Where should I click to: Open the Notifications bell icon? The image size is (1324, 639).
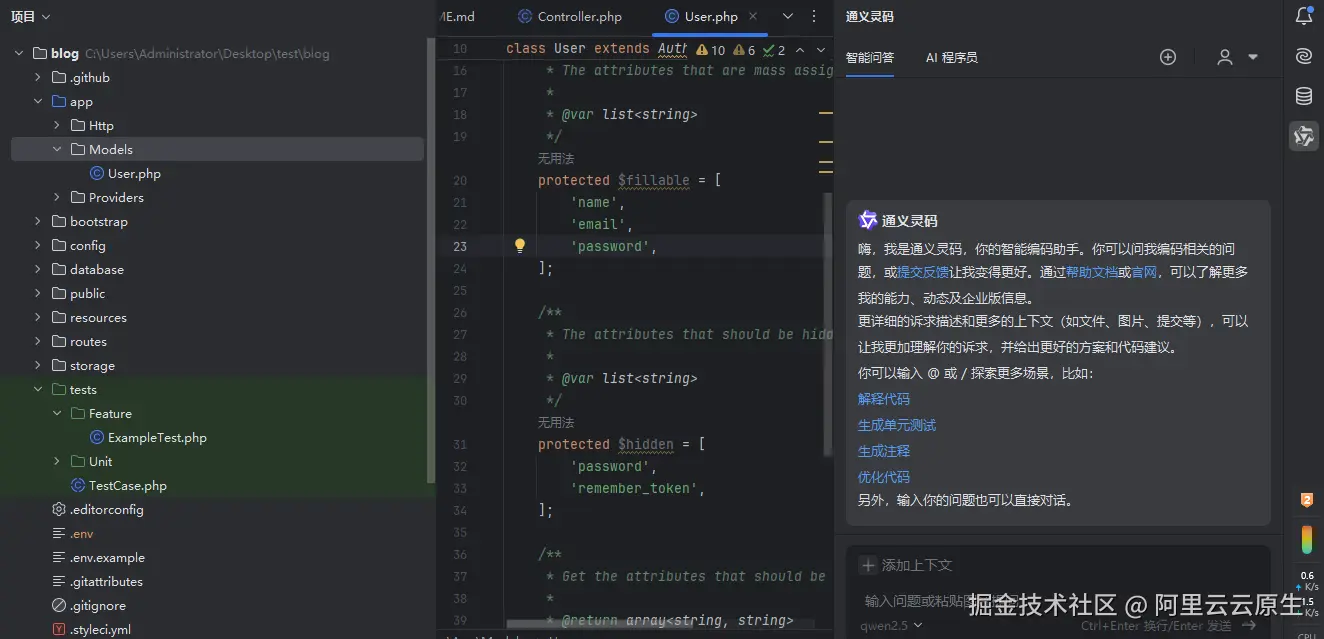1303,16
